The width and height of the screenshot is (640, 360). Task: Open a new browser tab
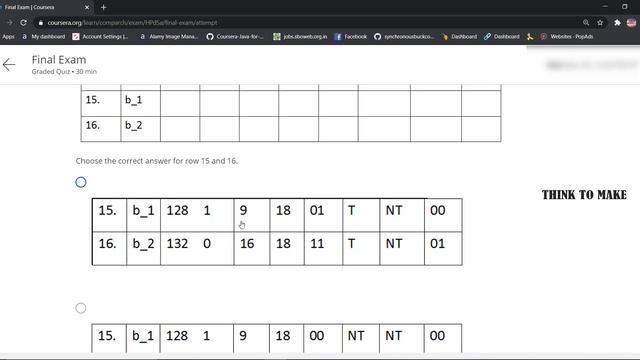[x=103, y=7]
